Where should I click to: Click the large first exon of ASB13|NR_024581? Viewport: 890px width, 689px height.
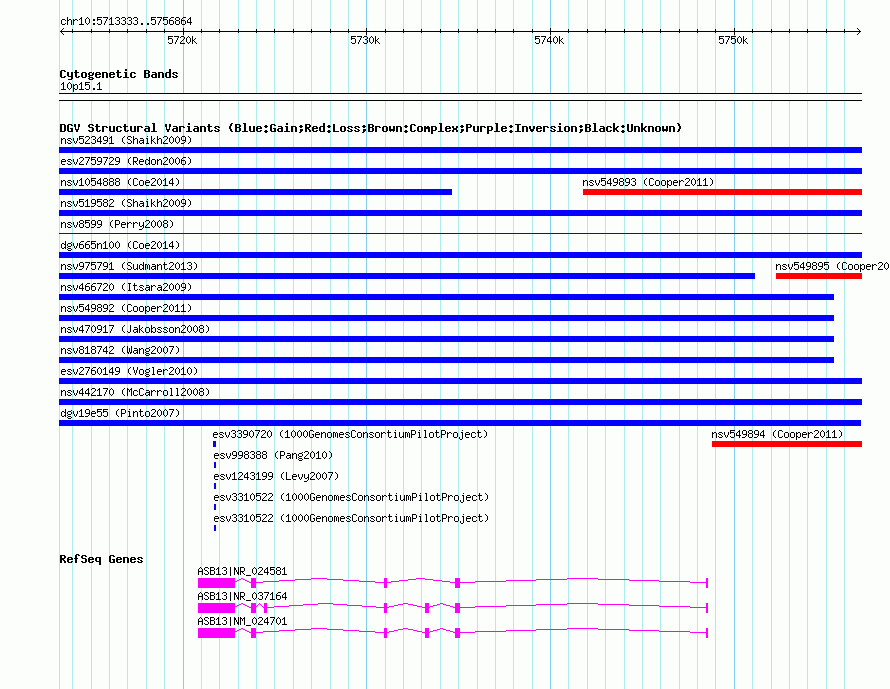tap(216, 583)
